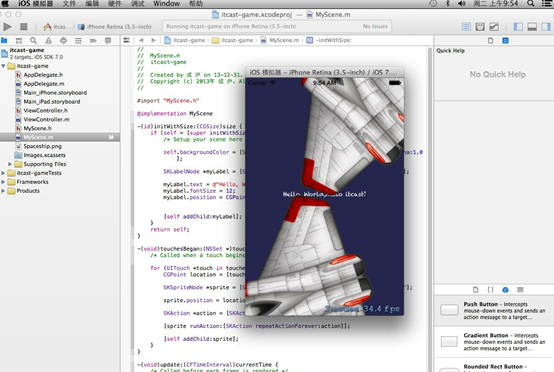
Task: Open the 编辑 menu
Action: coord(92,4)
